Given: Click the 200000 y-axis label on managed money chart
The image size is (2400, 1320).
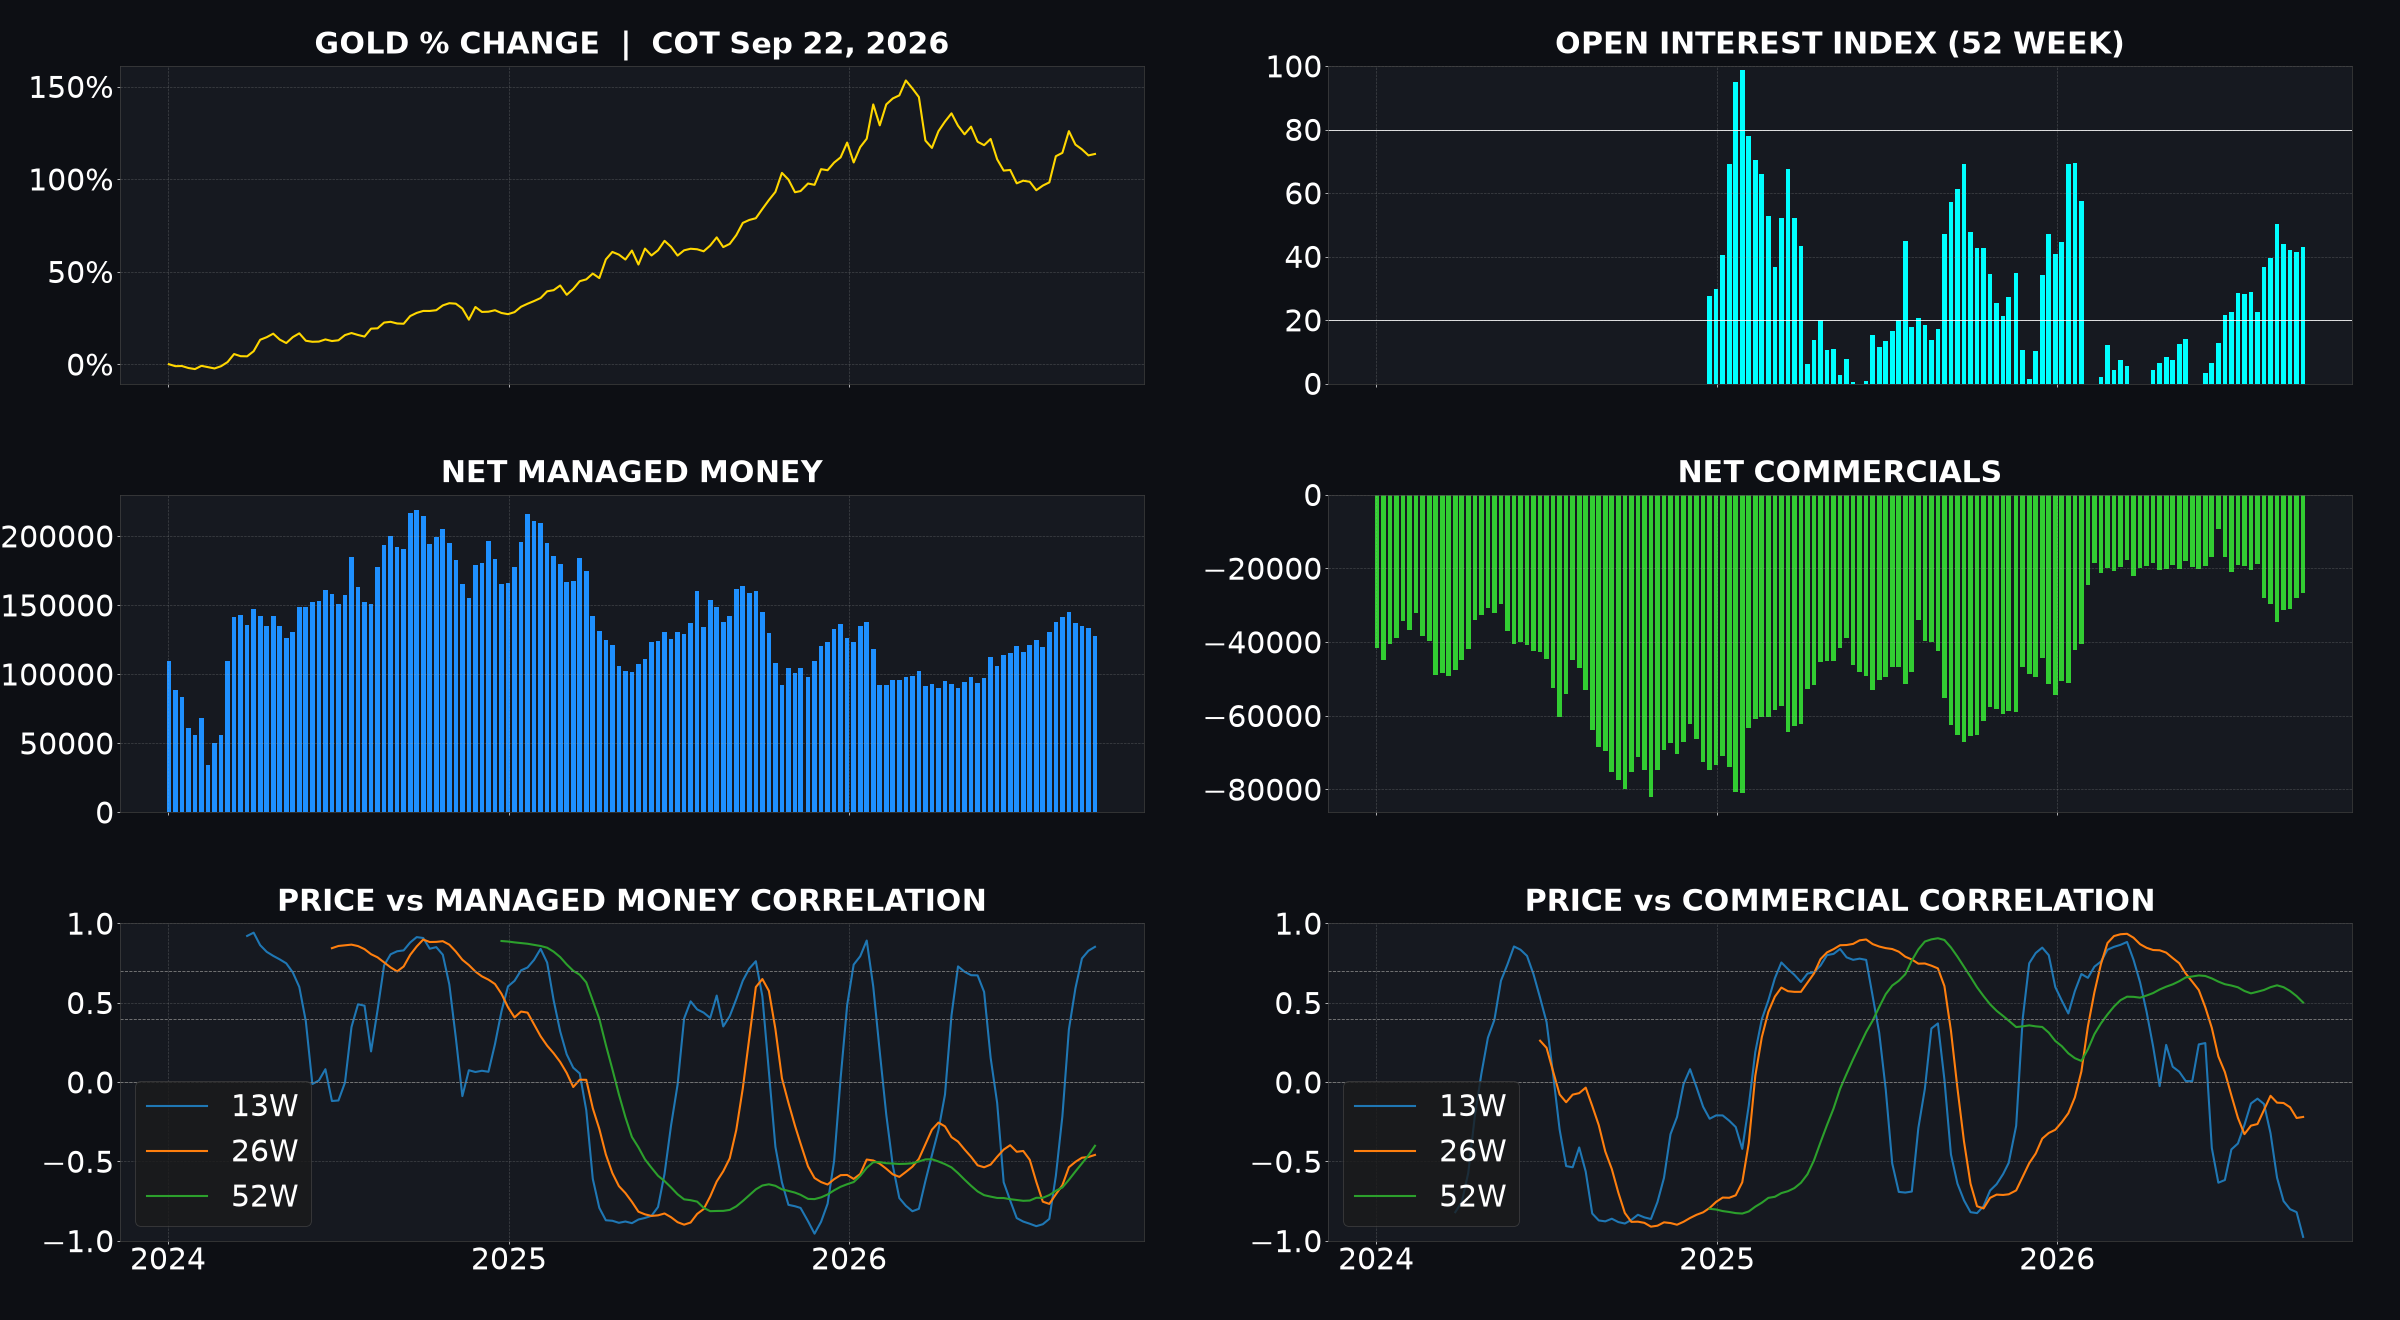Looking at the screenshot, I should (57, 537).
